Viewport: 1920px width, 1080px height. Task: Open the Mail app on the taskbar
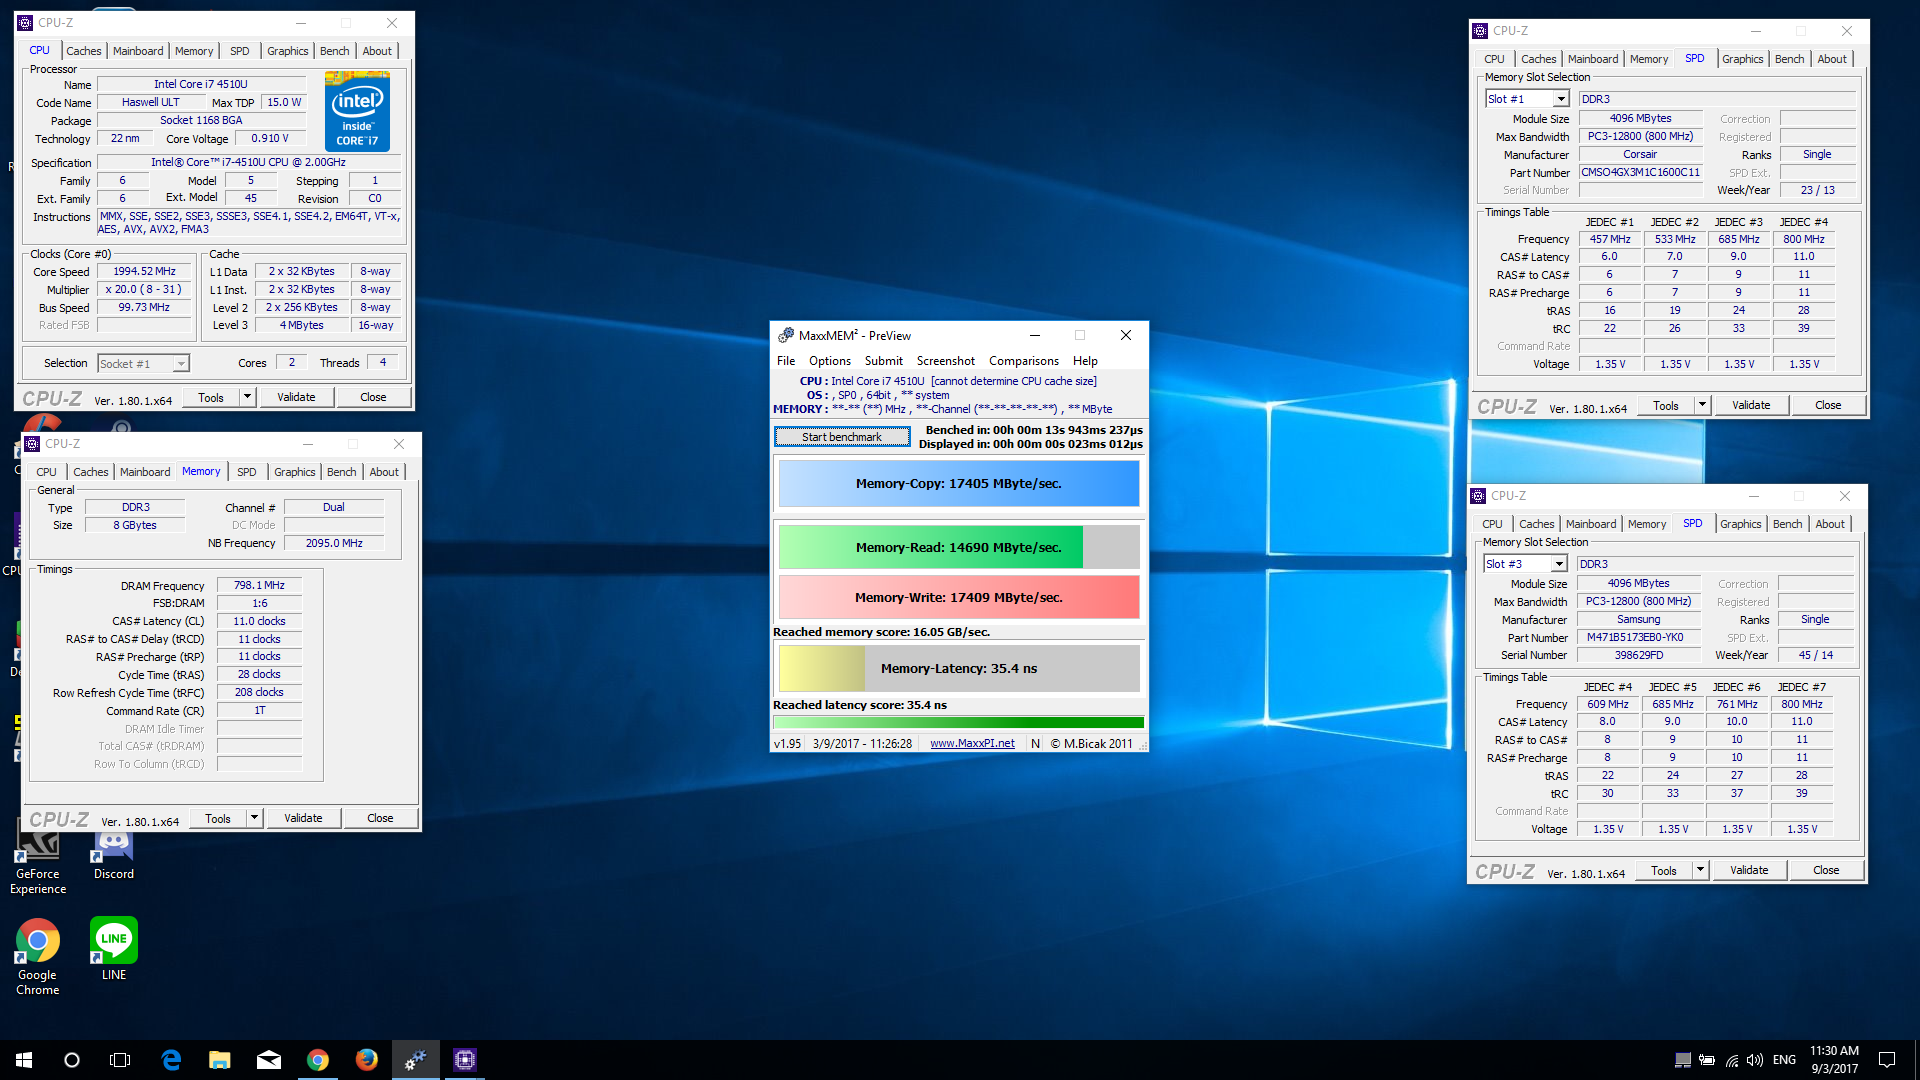click(x=269, y=1060)
